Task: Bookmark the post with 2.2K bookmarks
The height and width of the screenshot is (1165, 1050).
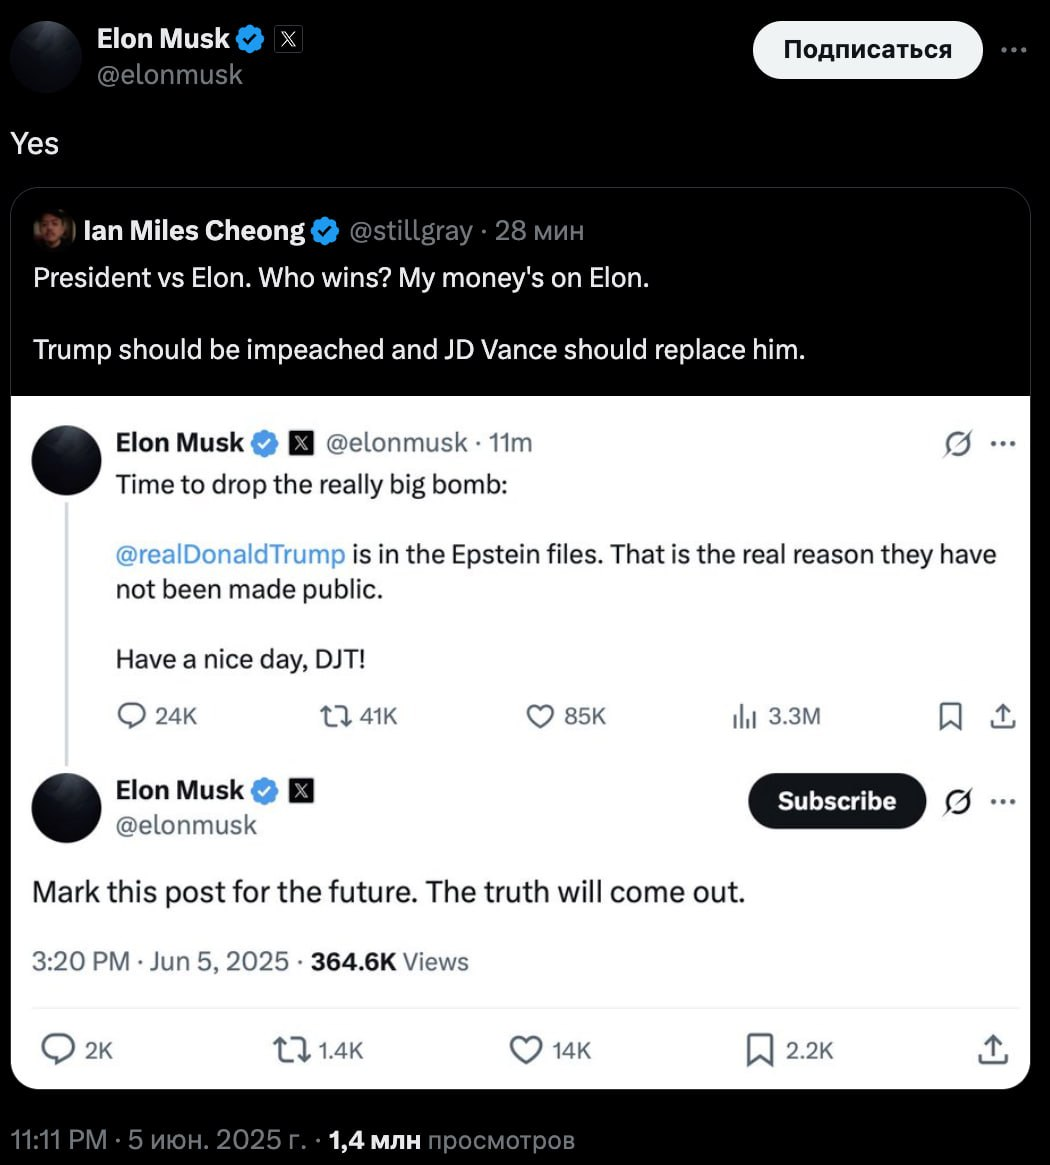Action: tap(761, 1049)
